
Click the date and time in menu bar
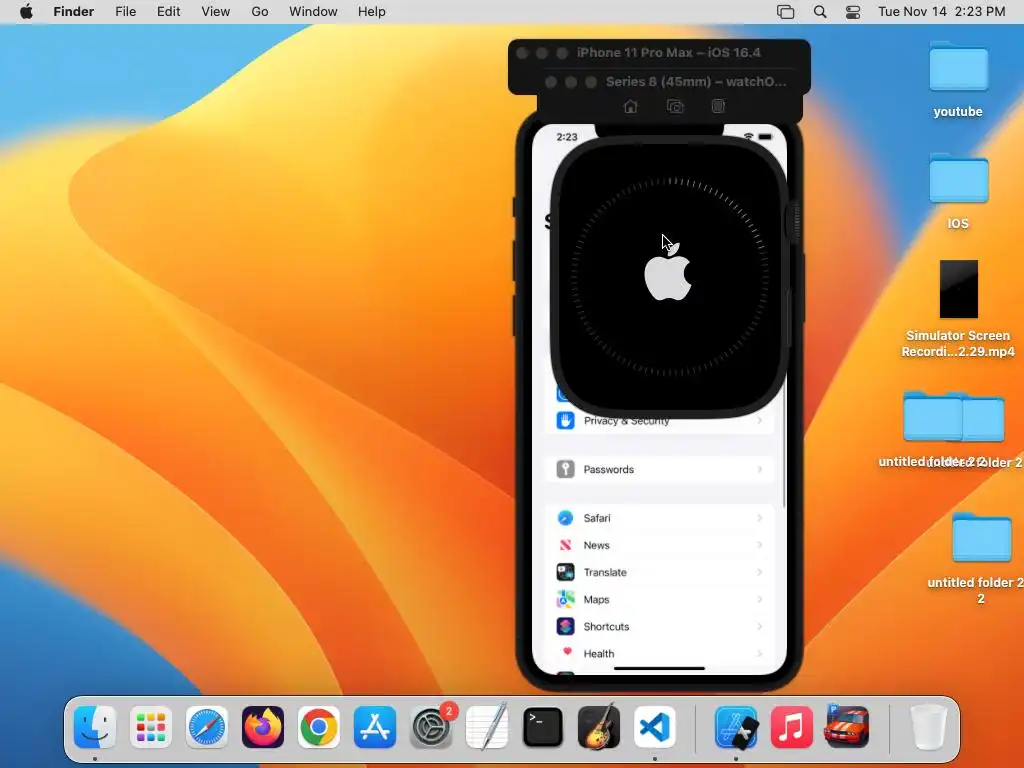pos(941,12)
